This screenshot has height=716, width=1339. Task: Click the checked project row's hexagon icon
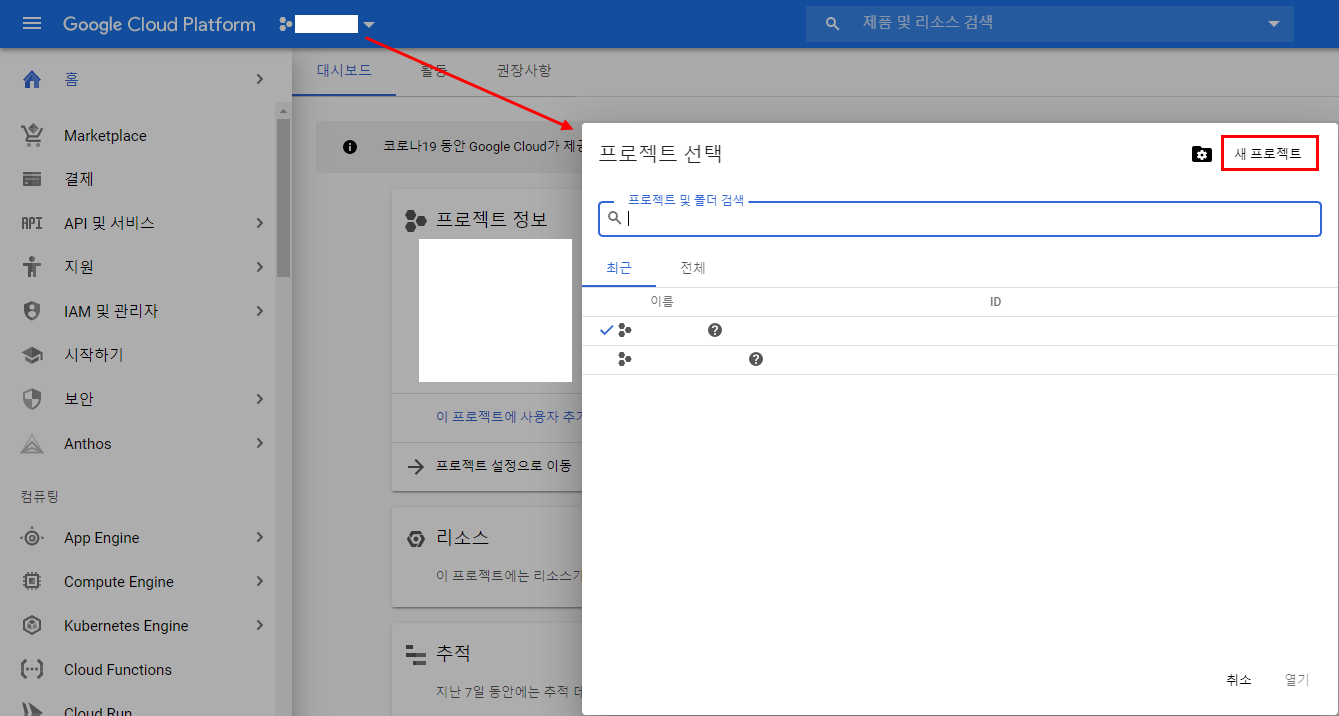click(x=625, y=331)
